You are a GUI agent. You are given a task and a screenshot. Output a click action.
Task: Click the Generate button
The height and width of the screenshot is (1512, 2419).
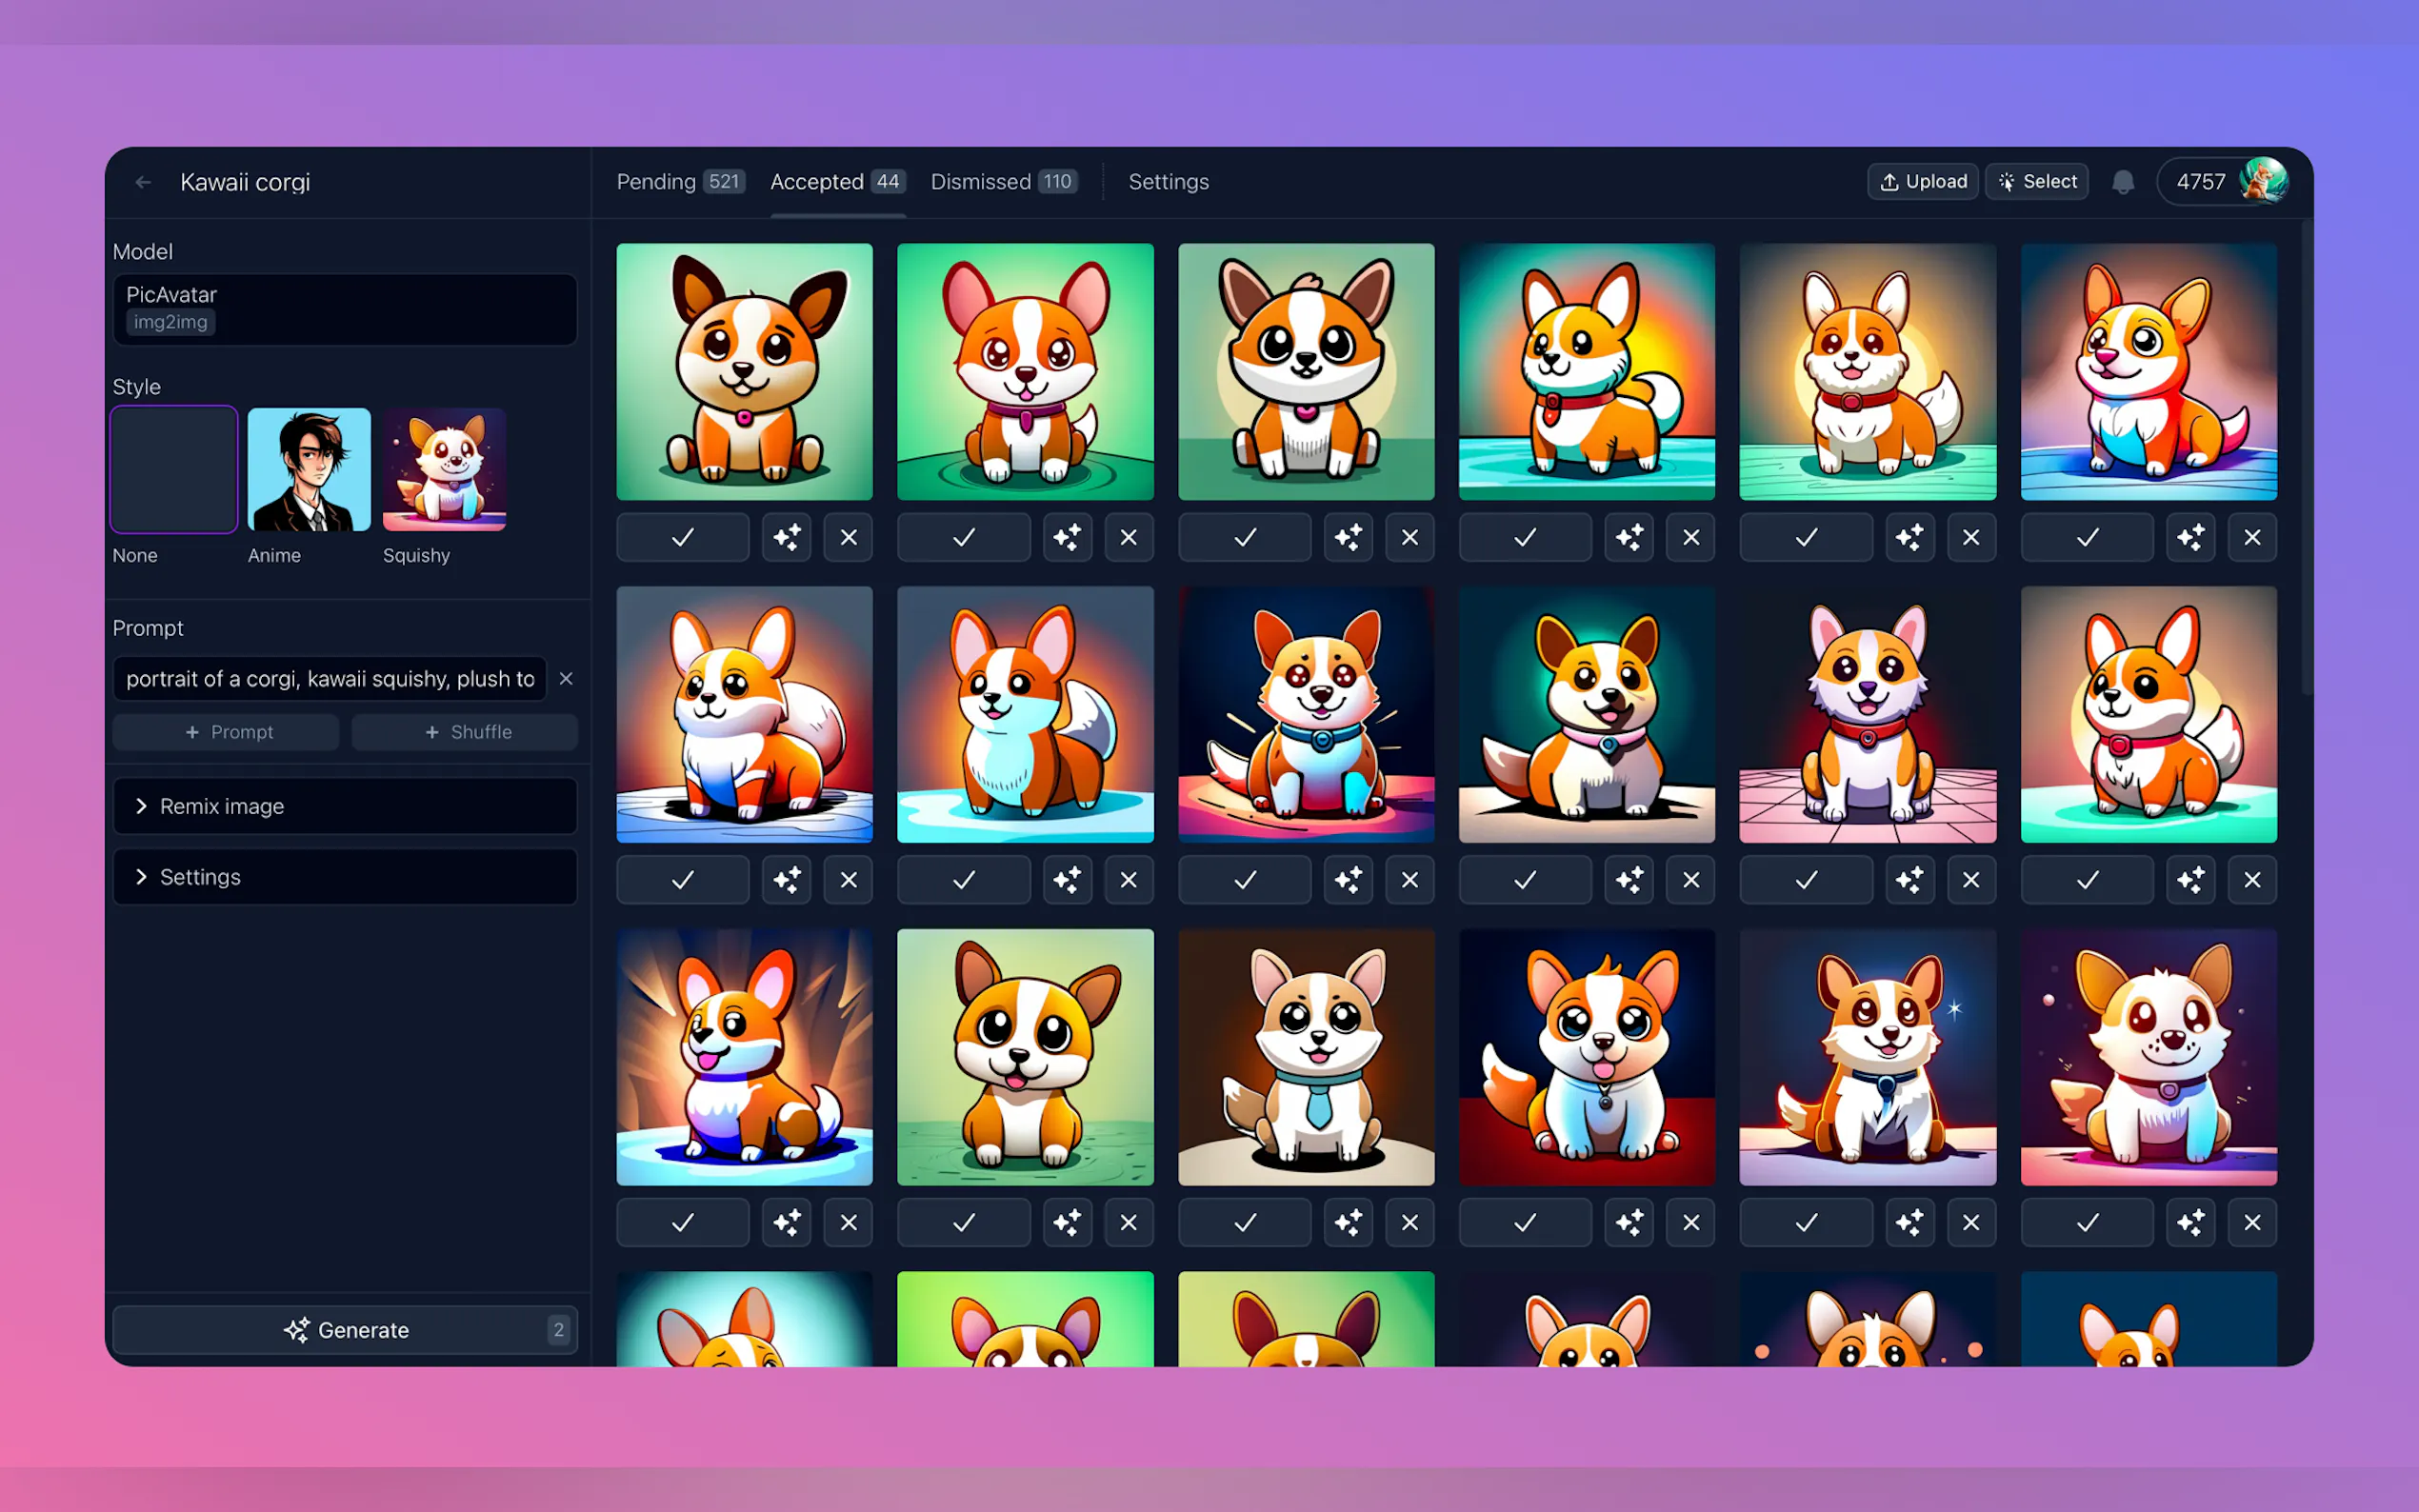(x=345, y=1329)
